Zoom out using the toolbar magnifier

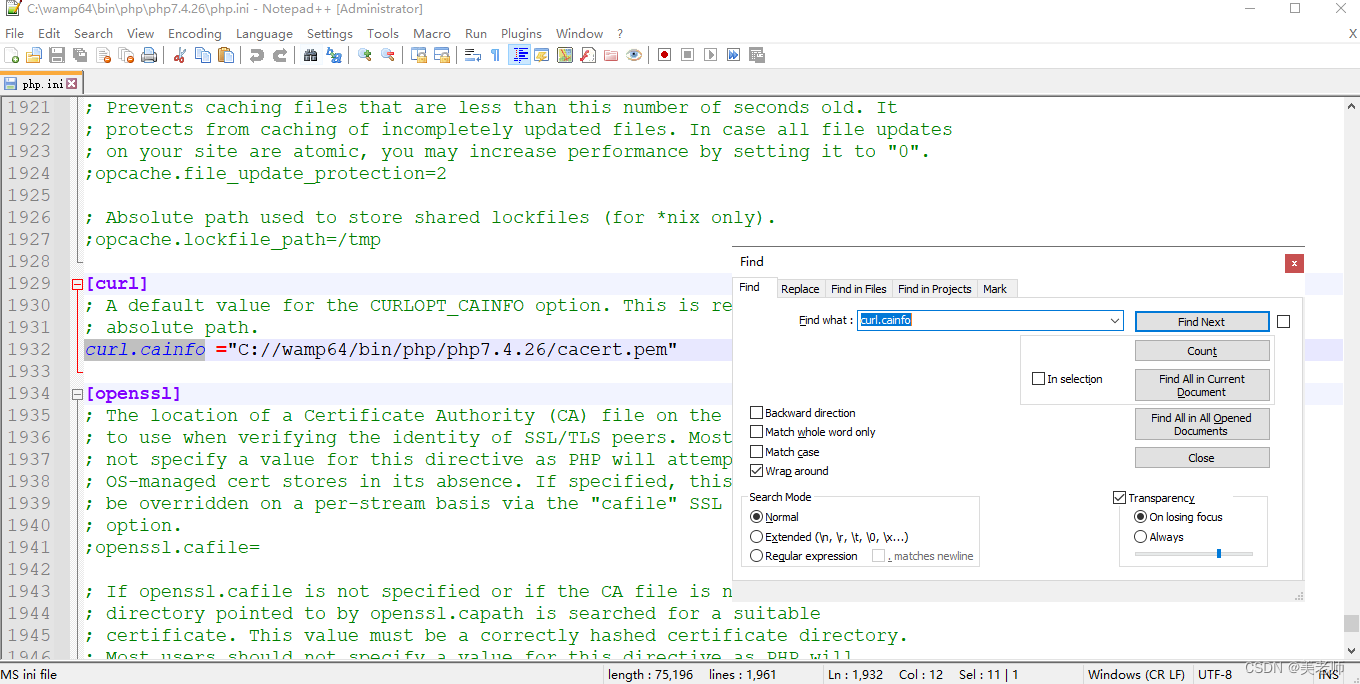(387, 55)
